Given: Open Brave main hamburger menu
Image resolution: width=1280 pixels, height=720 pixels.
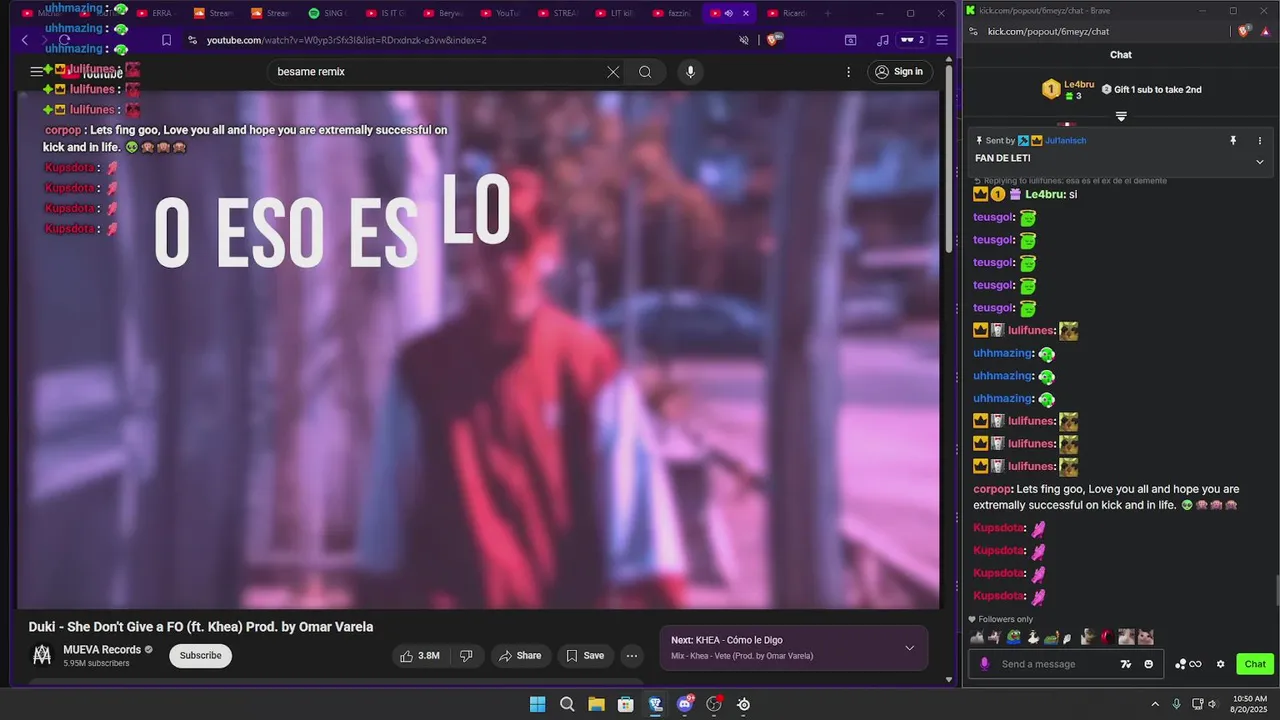Looking at the screenshot, I should coord(942,40).
